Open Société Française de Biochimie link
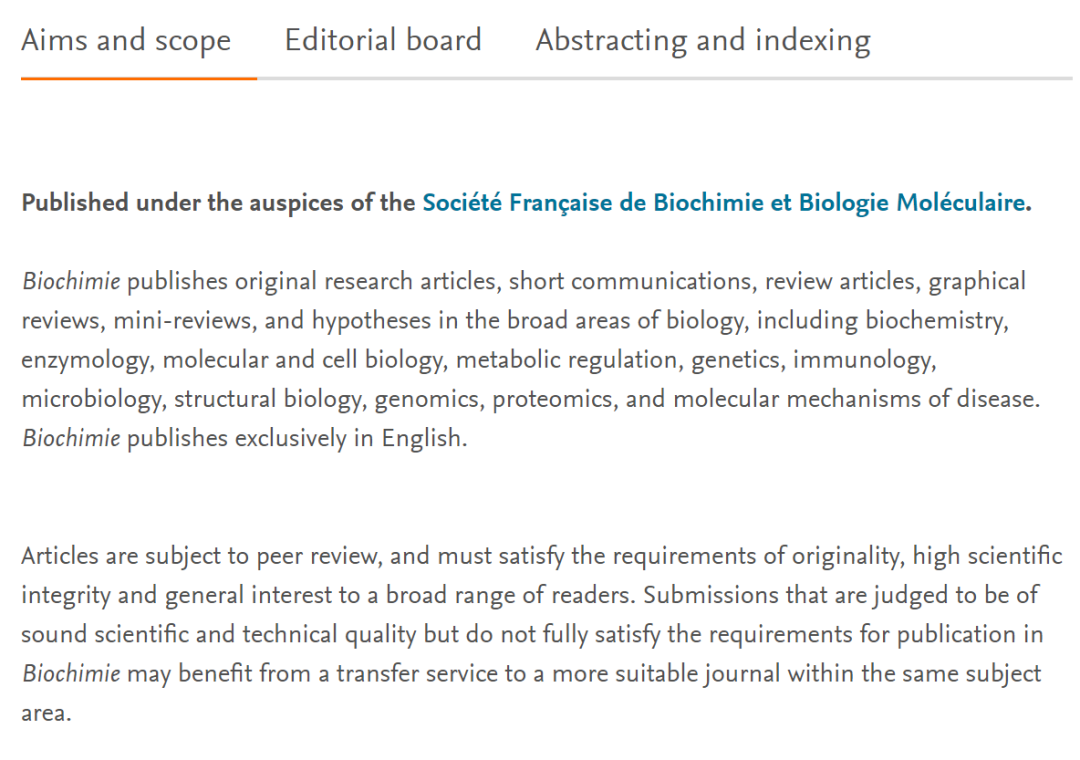Viewport: 1080px width, 760px height. pos(723,203)
